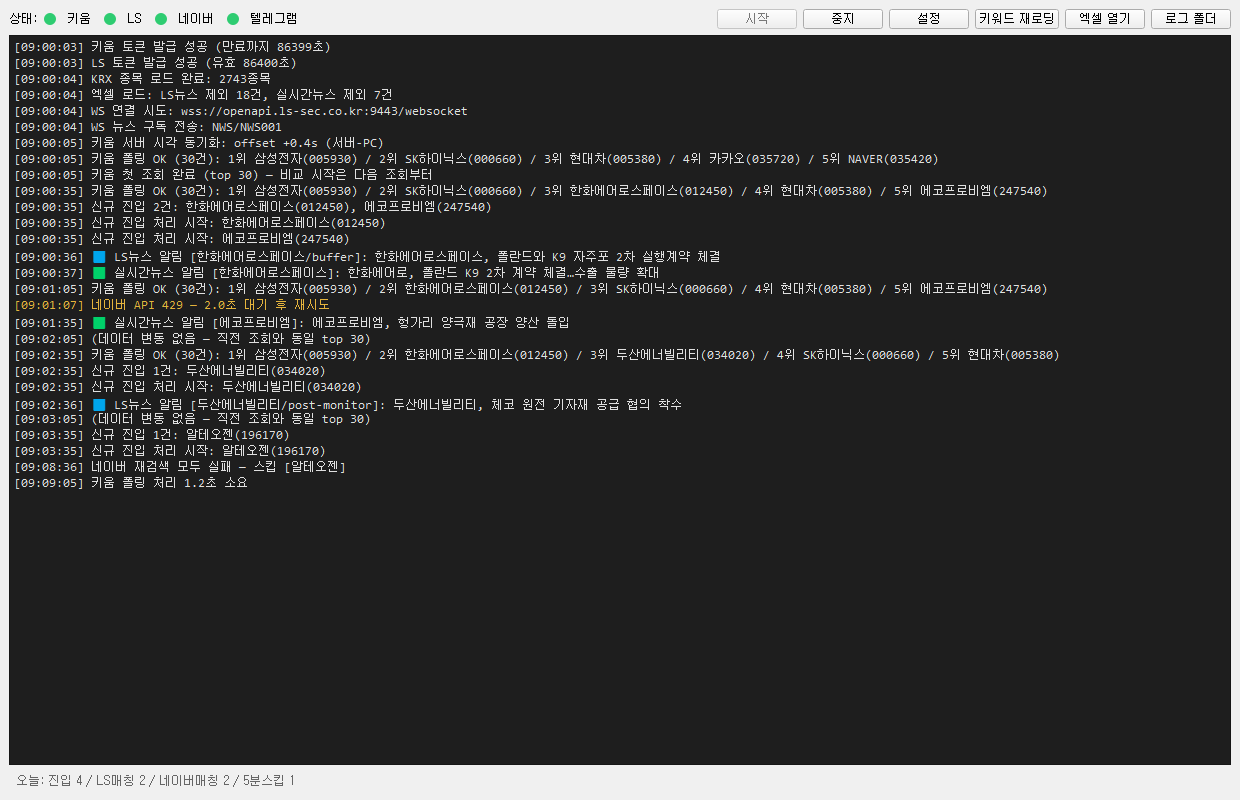Click the green square icon on the 09:00:37 실시간뉴스 line
This screenshot has height=800, width=1240.
(99, 273)
